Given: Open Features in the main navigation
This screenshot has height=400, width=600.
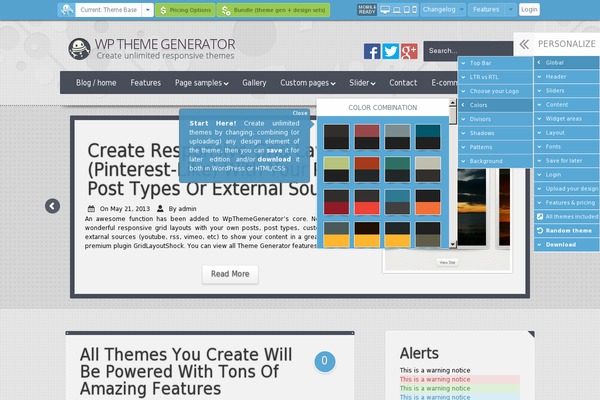Looking at the screenshot, I should (x=145, y=83).
